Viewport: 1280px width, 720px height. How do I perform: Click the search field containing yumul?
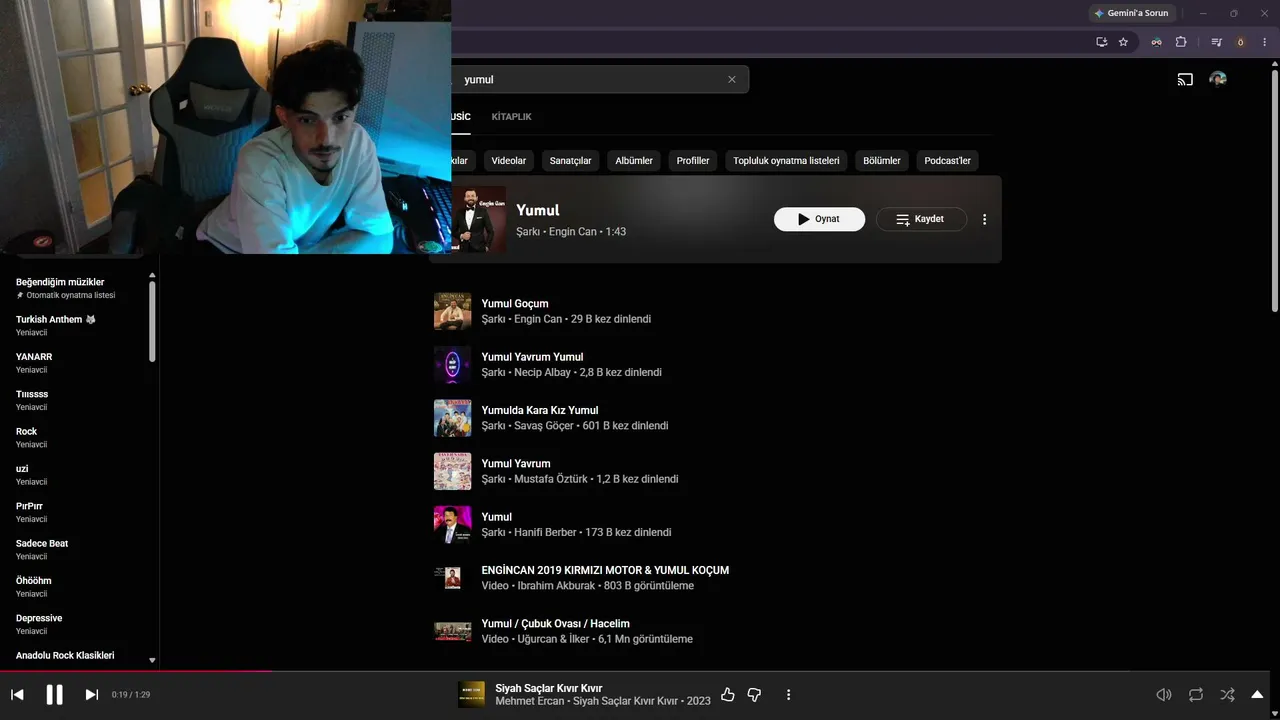point(590,79)
